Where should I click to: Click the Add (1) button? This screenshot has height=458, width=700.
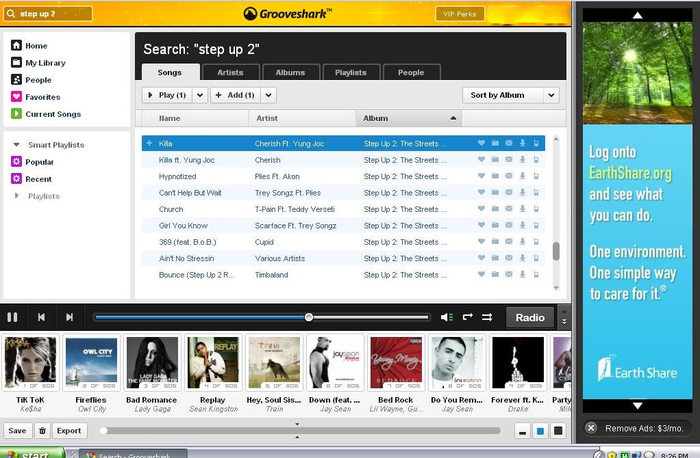point(235,95)
